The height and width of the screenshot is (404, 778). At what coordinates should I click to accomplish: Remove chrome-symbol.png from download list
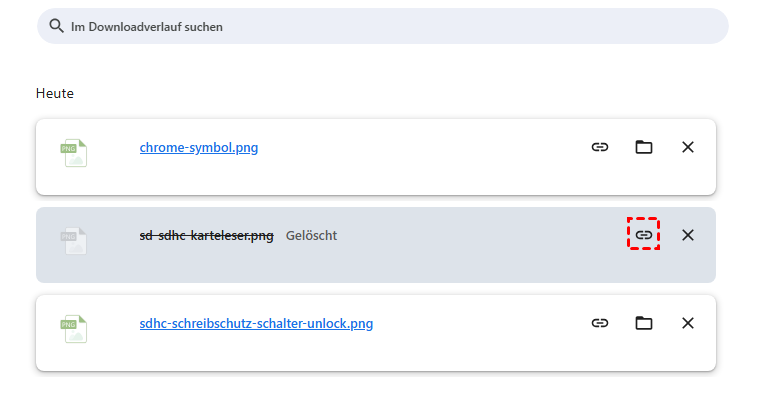(x=688, y=147)
